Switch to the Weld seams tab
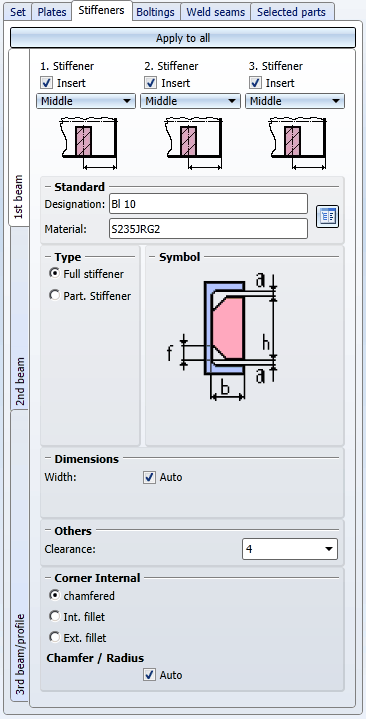The width and height of the screenshot is (366, 719). click(x=216, y=12)
